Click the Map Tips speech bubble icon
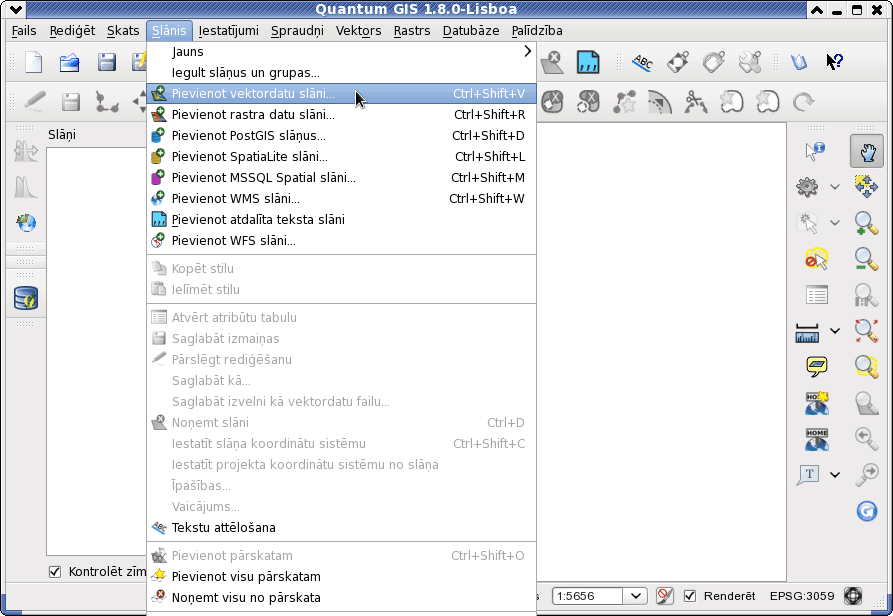Image resolution: width=893 pixels, height=616 pixels. (x=817, y=366)
